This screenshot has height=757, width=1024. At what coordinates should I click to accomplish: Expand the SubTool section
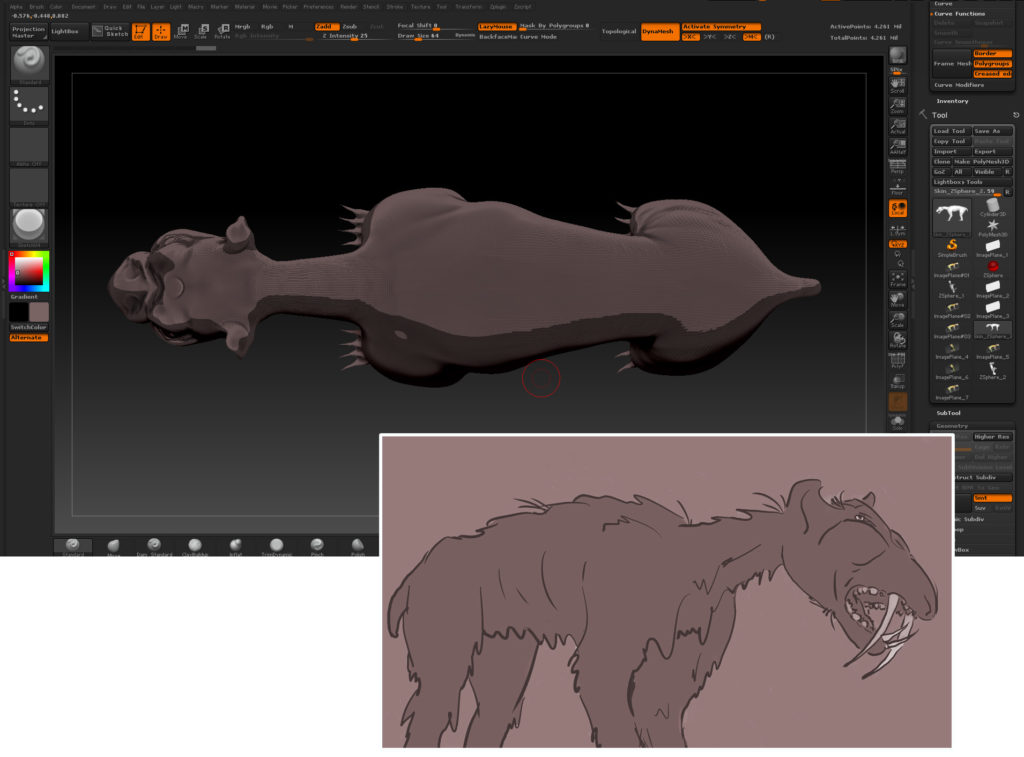[948, 412]
